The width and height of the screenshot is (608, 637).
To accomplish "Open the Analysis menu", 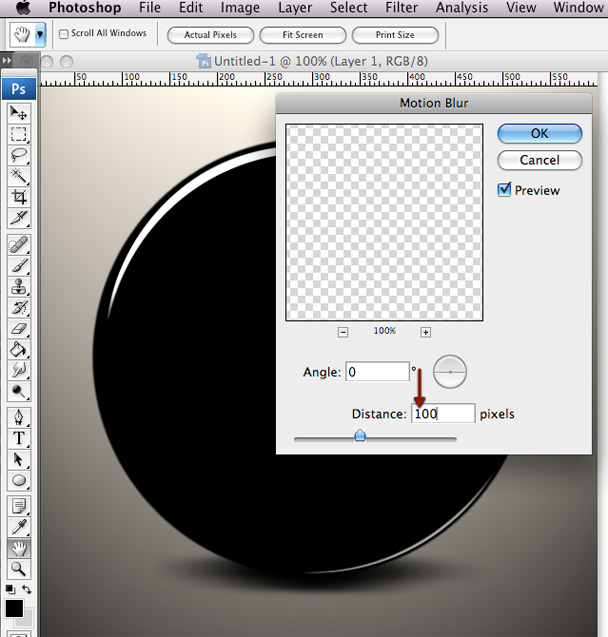I will [x=462, y=7].
